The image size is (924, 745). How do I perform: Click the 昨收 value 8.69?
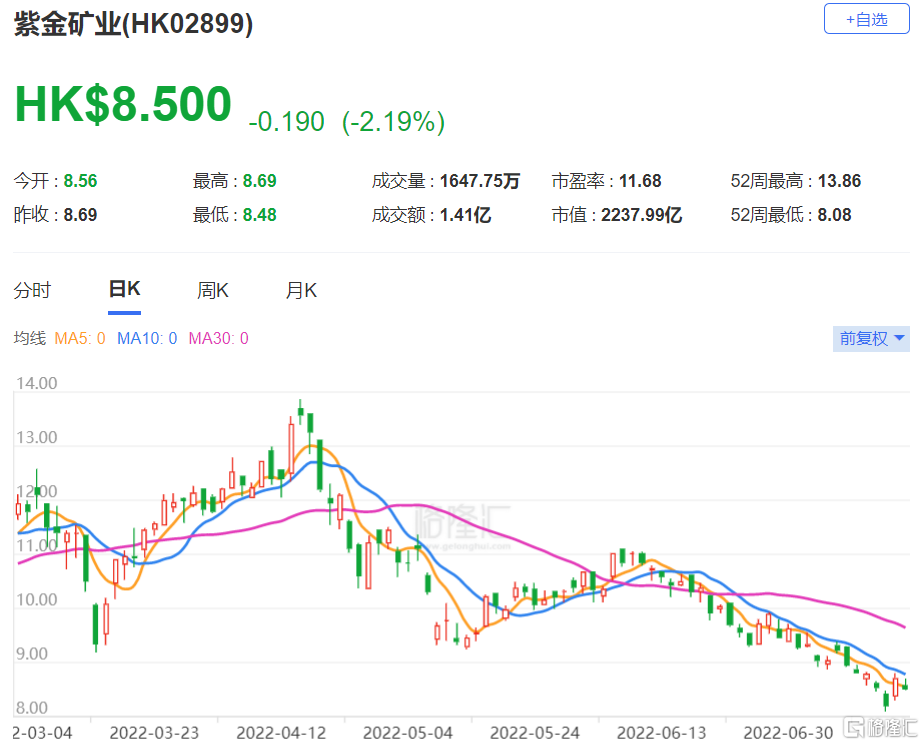pos(80,215)
